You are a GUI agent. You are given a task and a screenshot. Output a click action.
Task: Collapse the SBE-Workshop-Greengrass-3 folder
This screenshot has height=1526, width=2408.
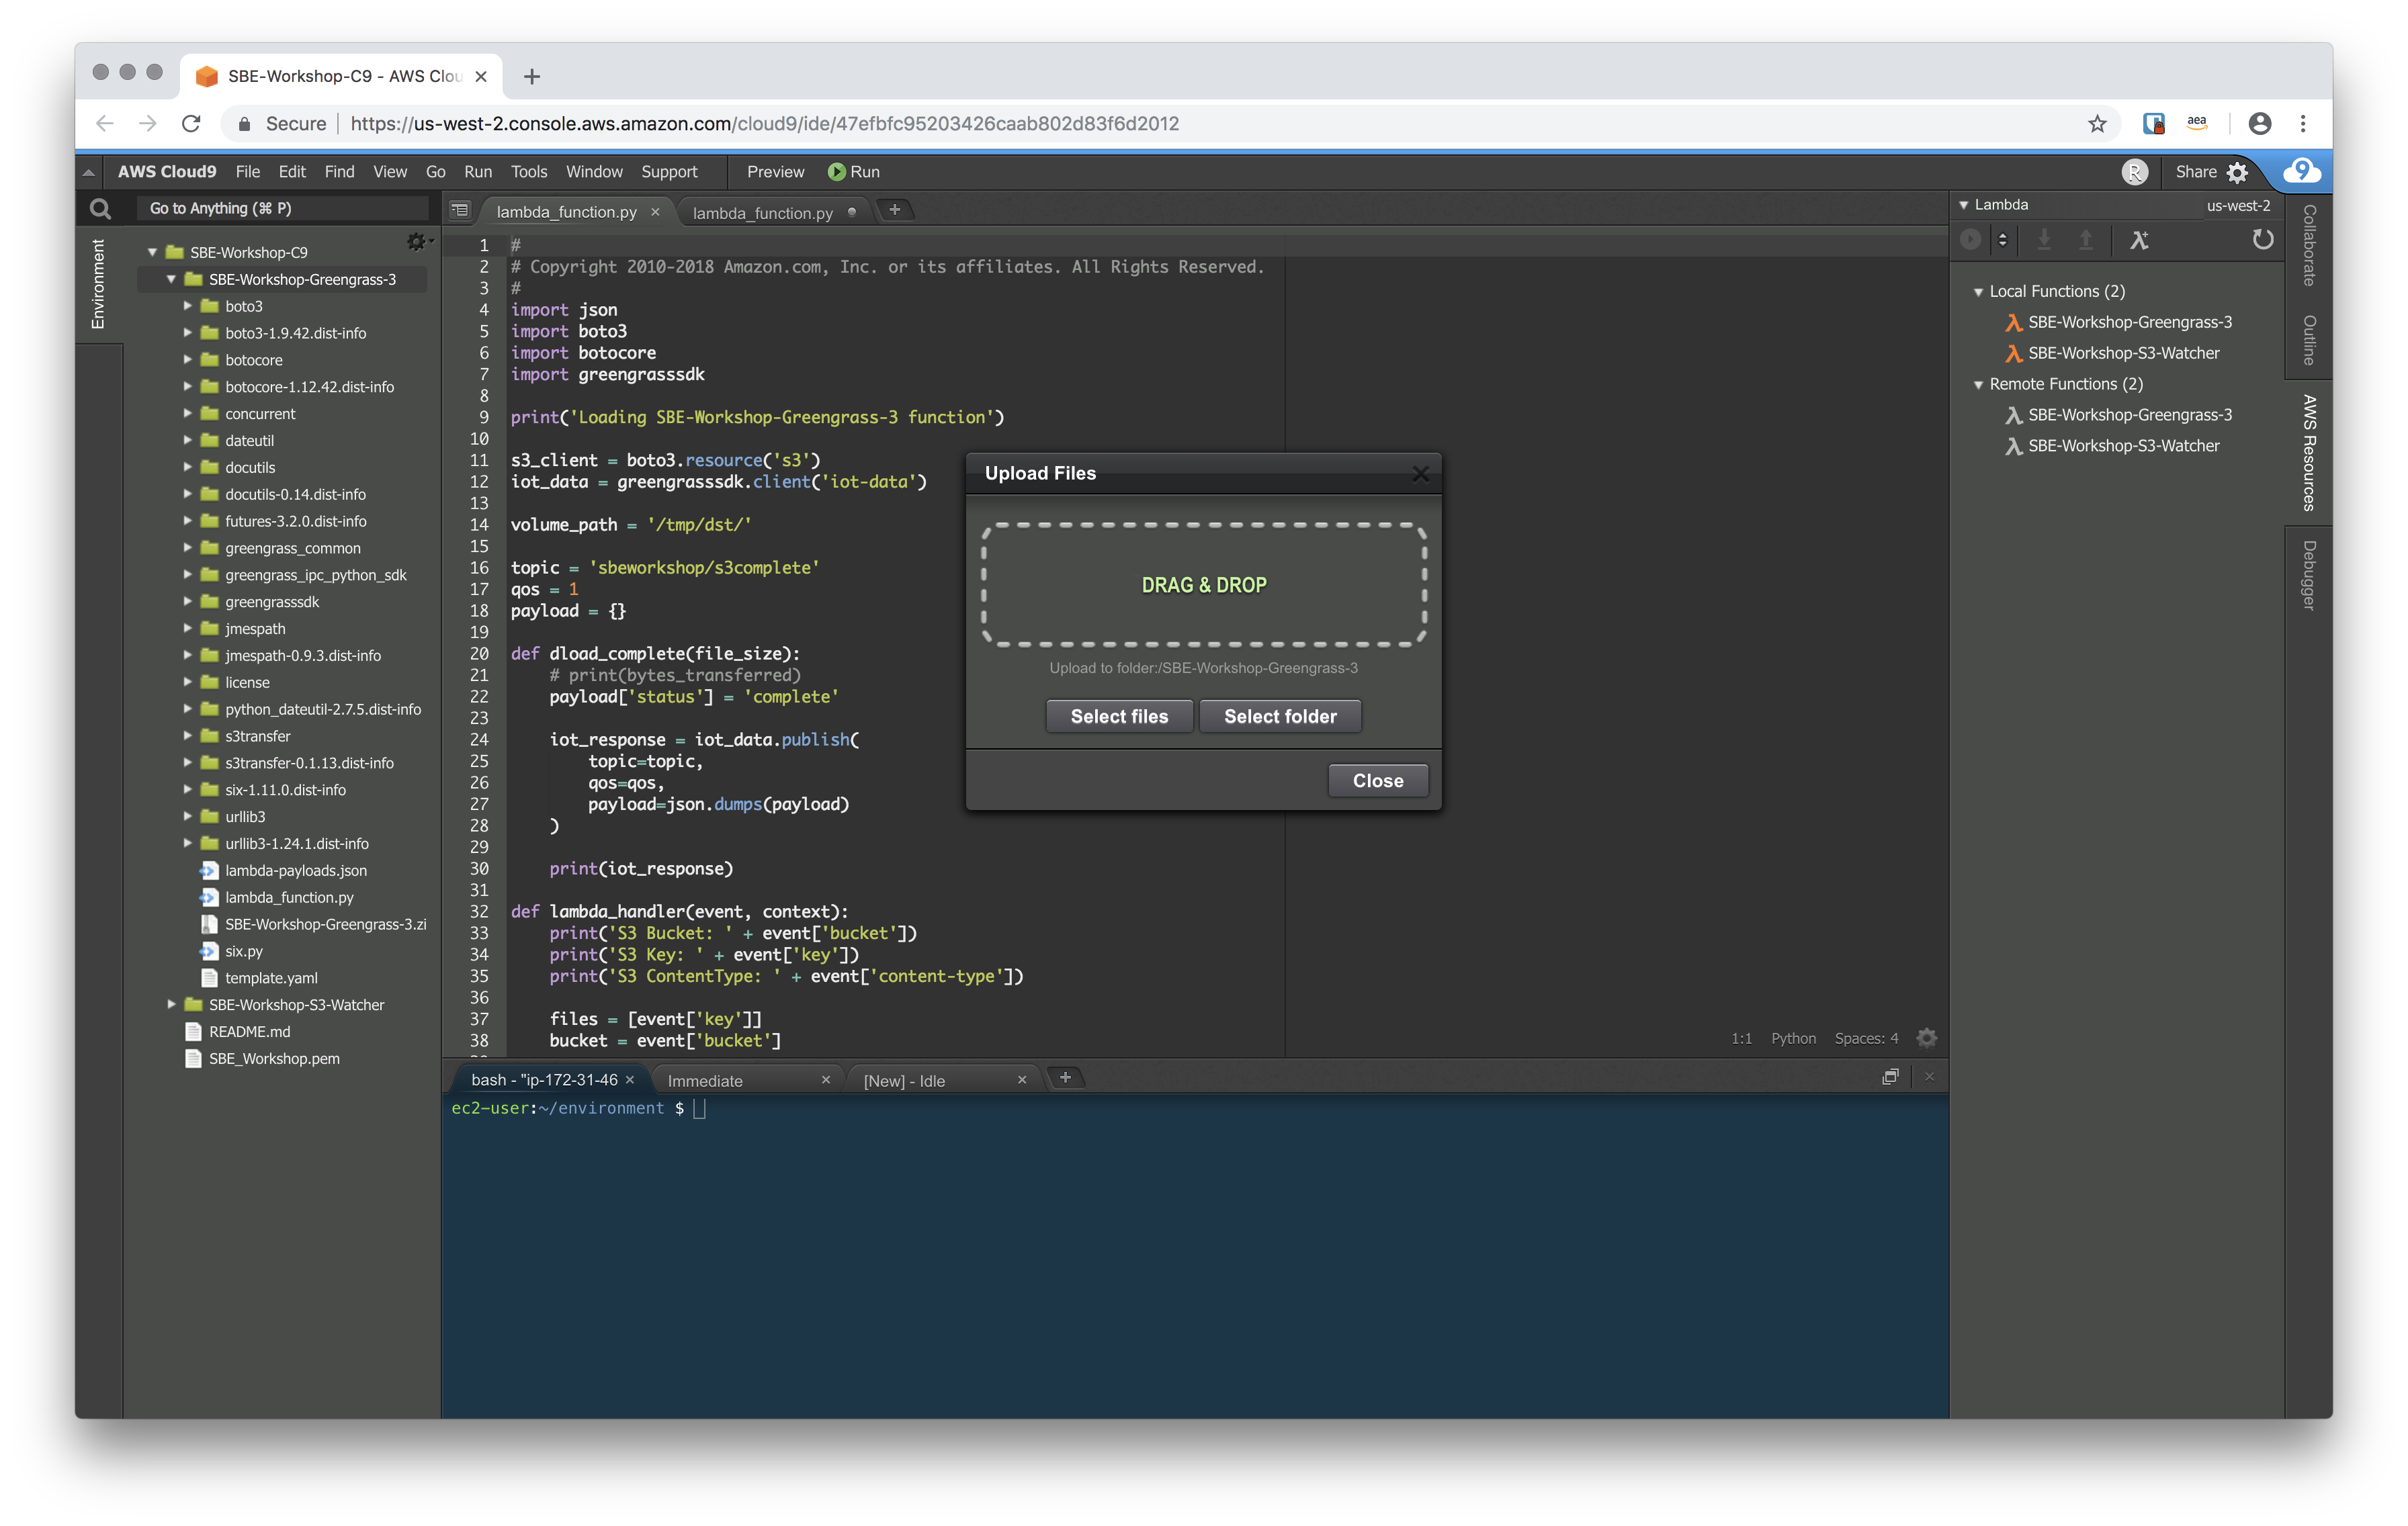click(x=171, y=279)
